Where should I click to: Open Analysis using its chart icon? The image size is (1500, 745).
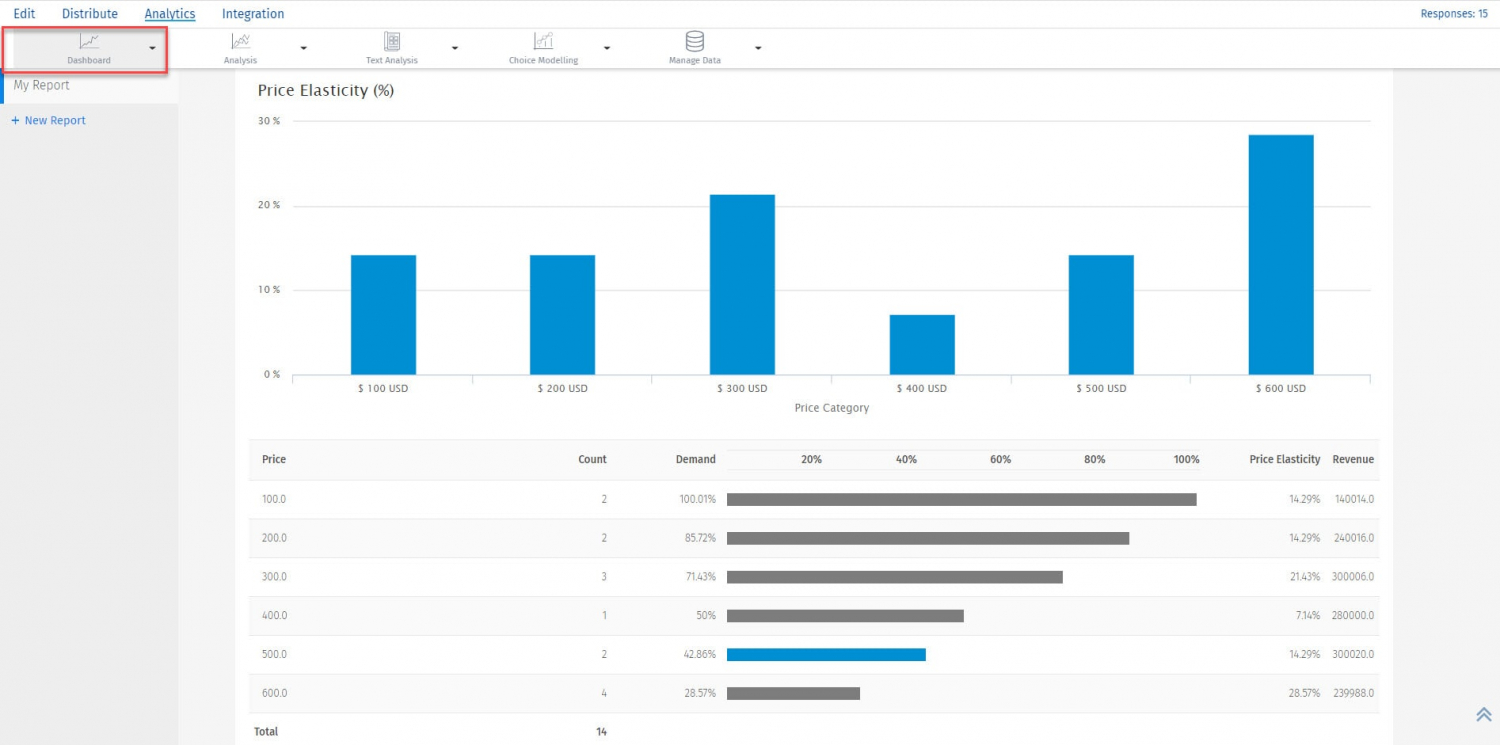pyautogui.click(x=240, y=43)
